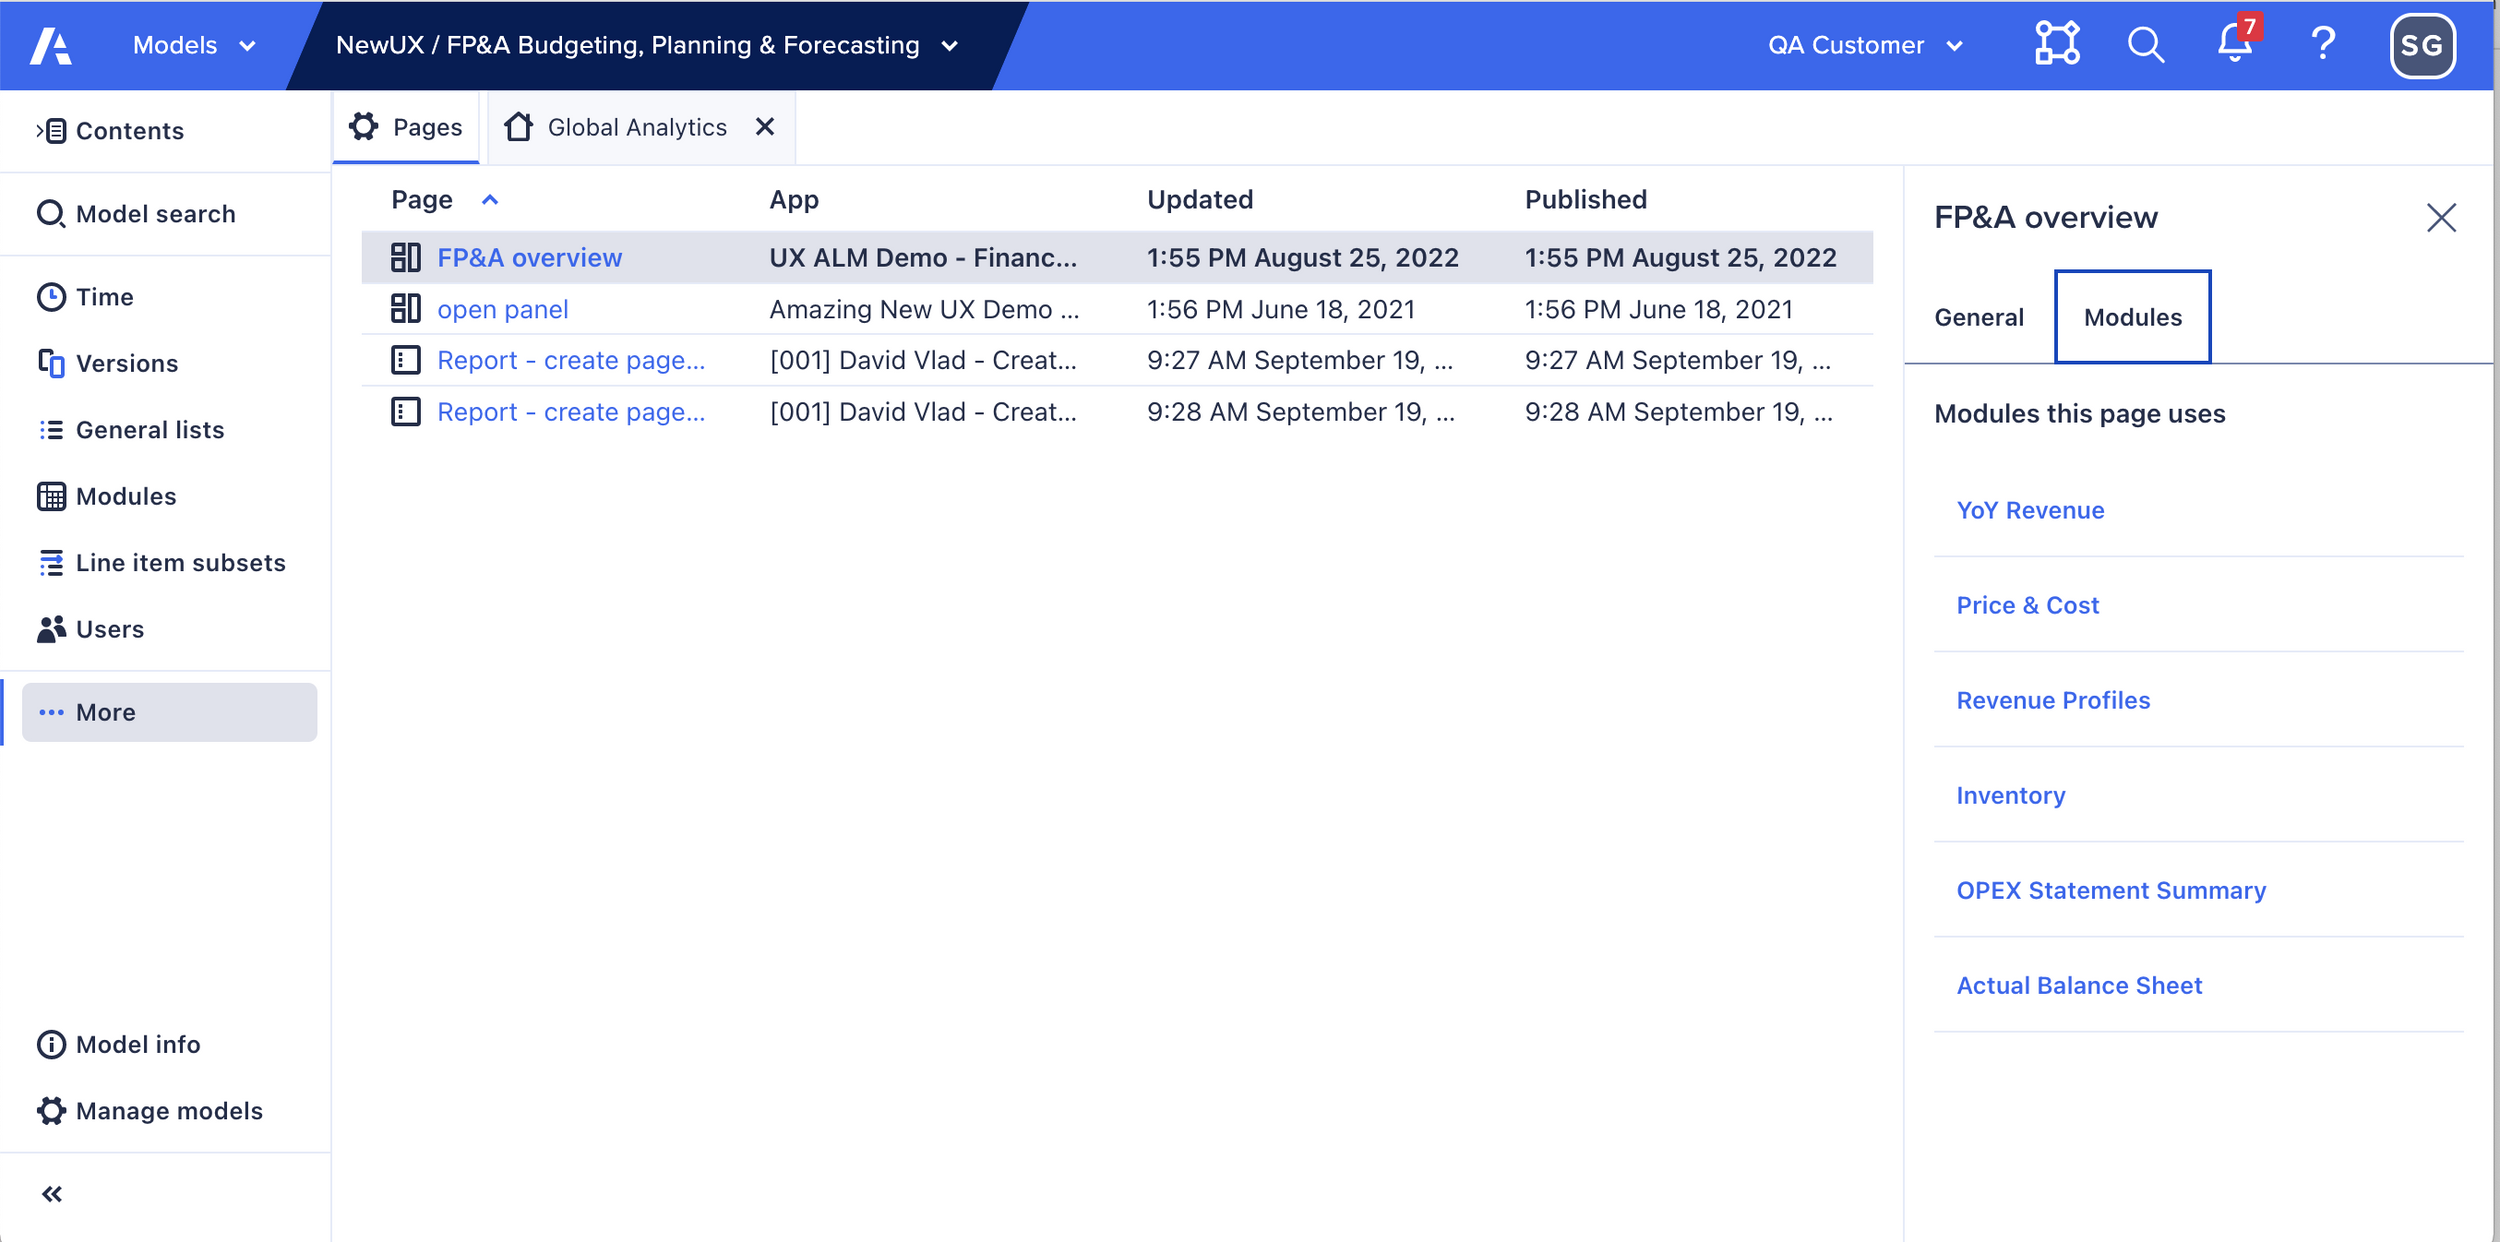Open the Time settings

tap(104, 297)
